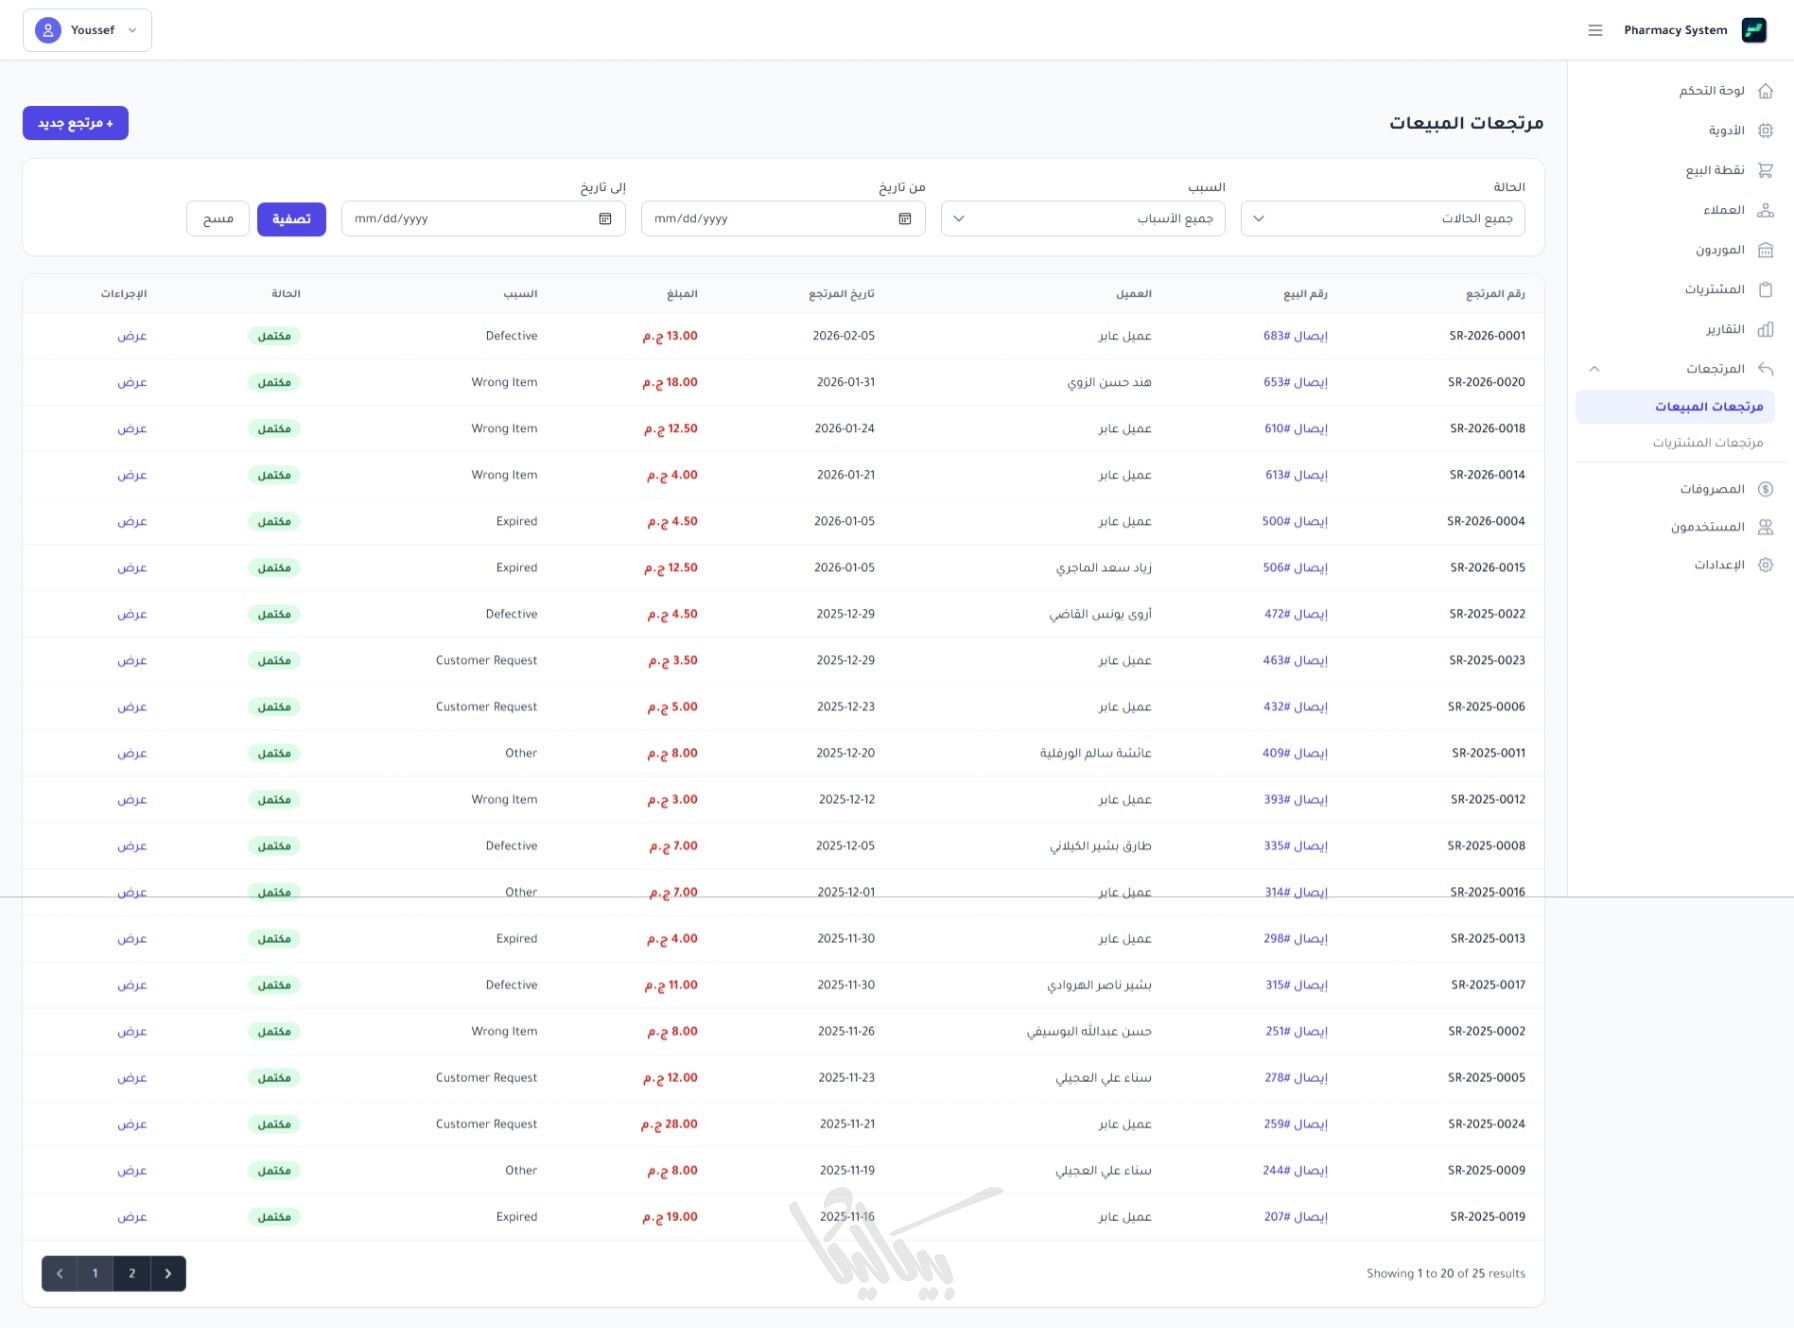1794x1328 pixels.
Task: Select sales returns 'مرتجعات المبيعات' submenu item
Action: click(1708, 406)
